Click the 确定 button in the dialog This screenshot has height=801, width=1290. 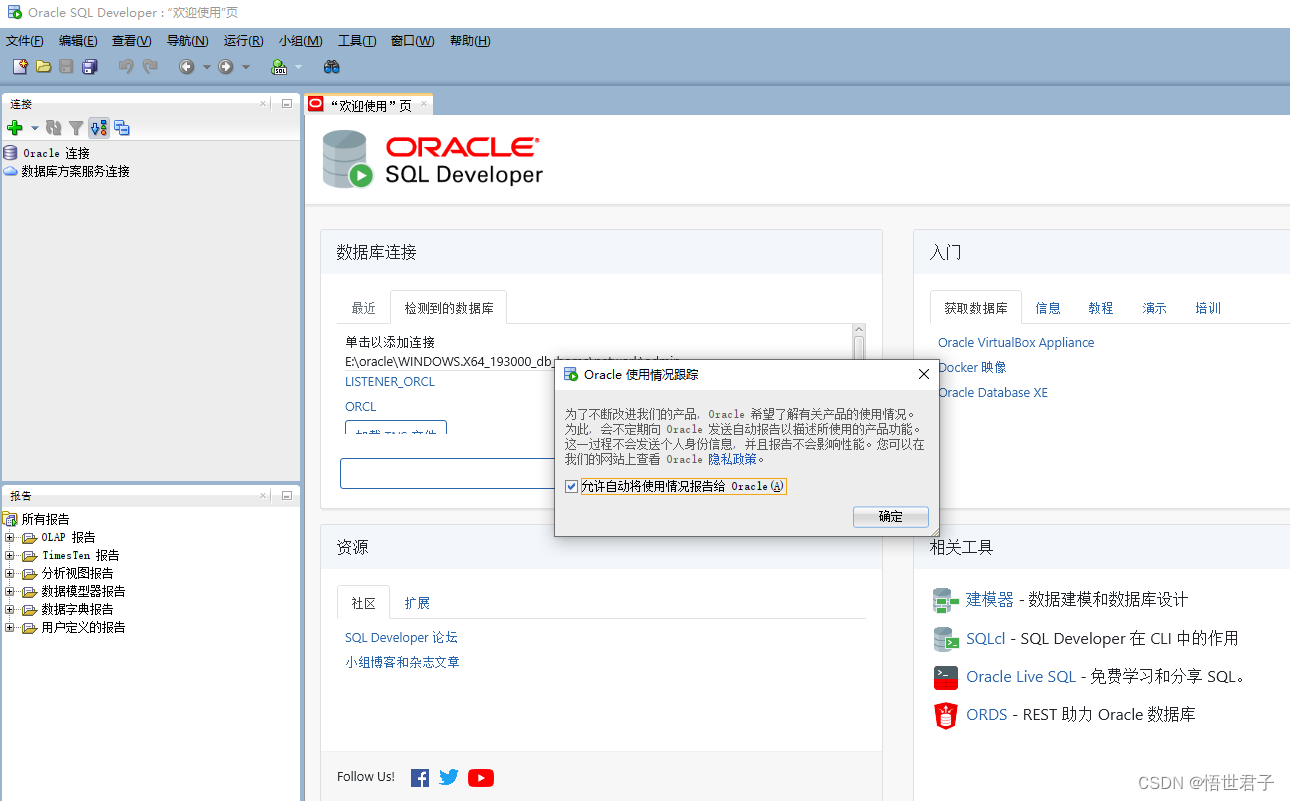pos(890,517)
